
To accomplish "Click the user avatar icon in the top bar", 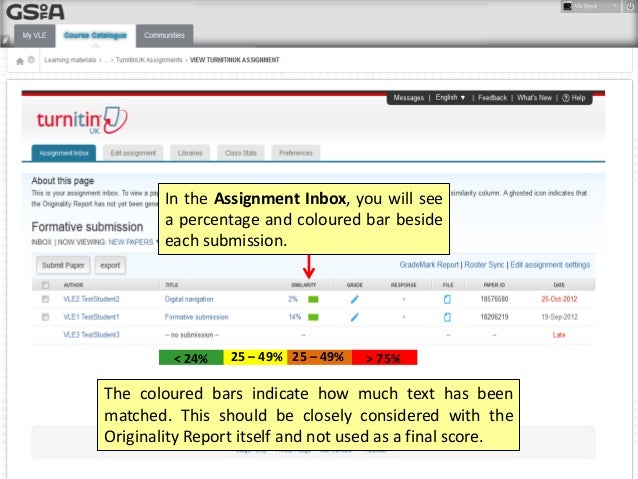I will (x=567, y=6).
